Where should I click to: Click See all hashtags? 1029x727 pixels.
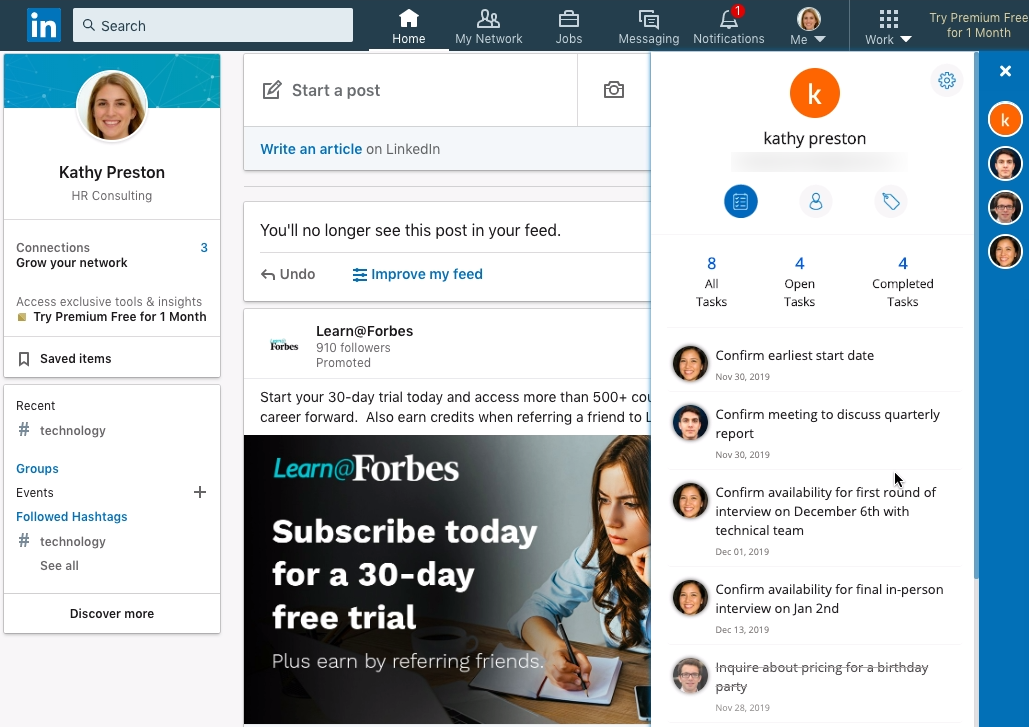pyautogui.click(x=59, y=566)
